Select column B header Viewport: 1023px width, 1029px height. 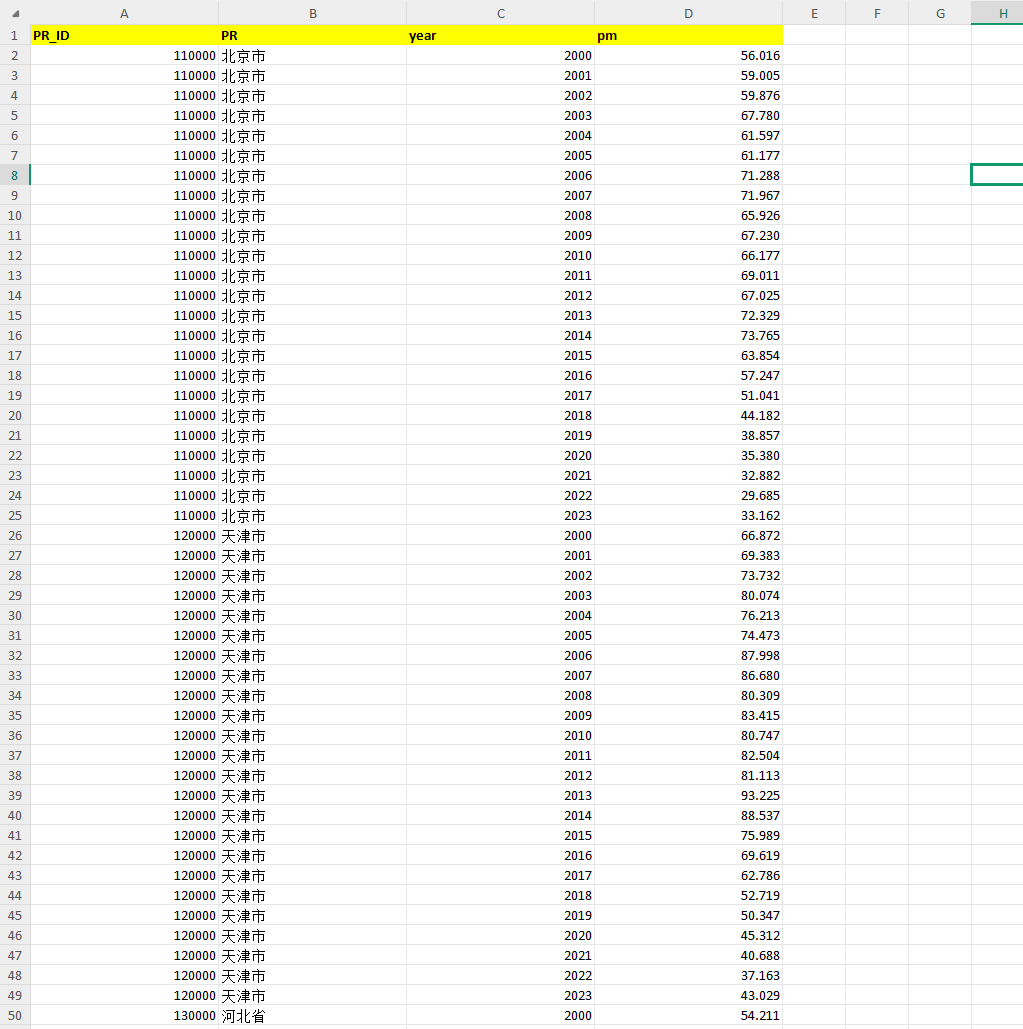click(312, 13)
